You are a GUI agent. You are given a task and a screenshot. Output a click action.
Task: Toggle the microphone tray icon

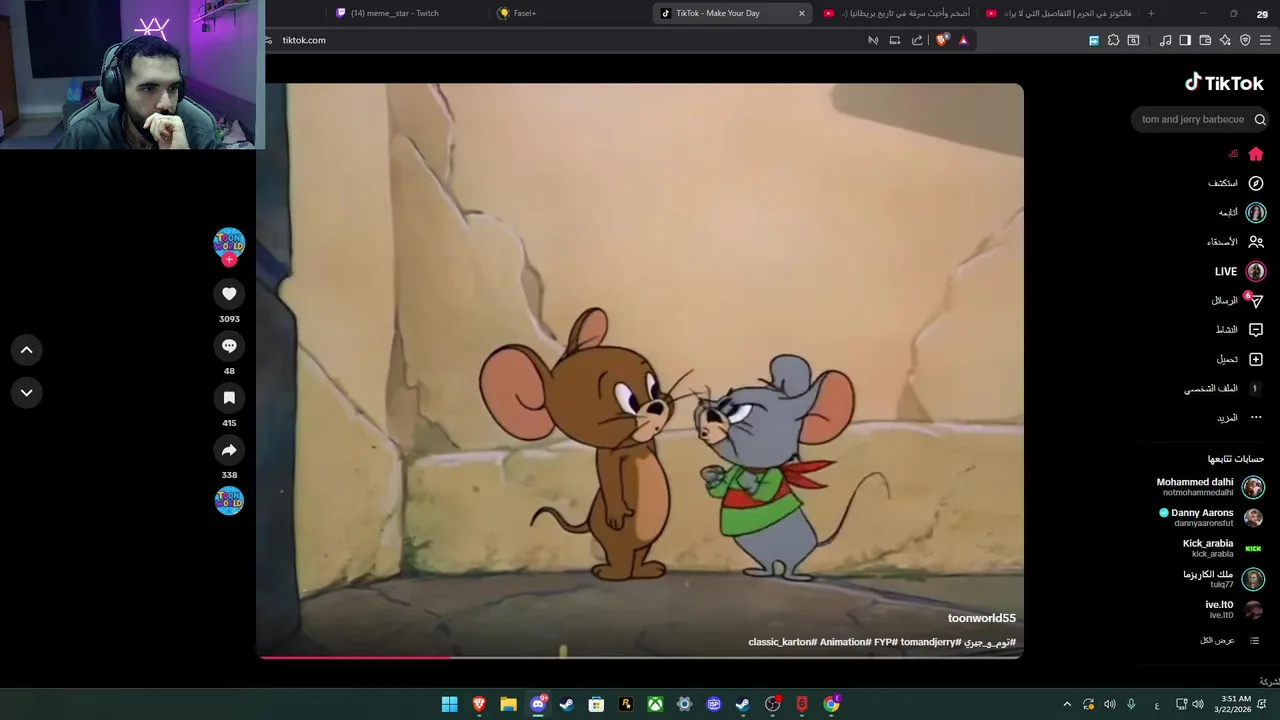pyautogui.click(x=1131, y=704)
